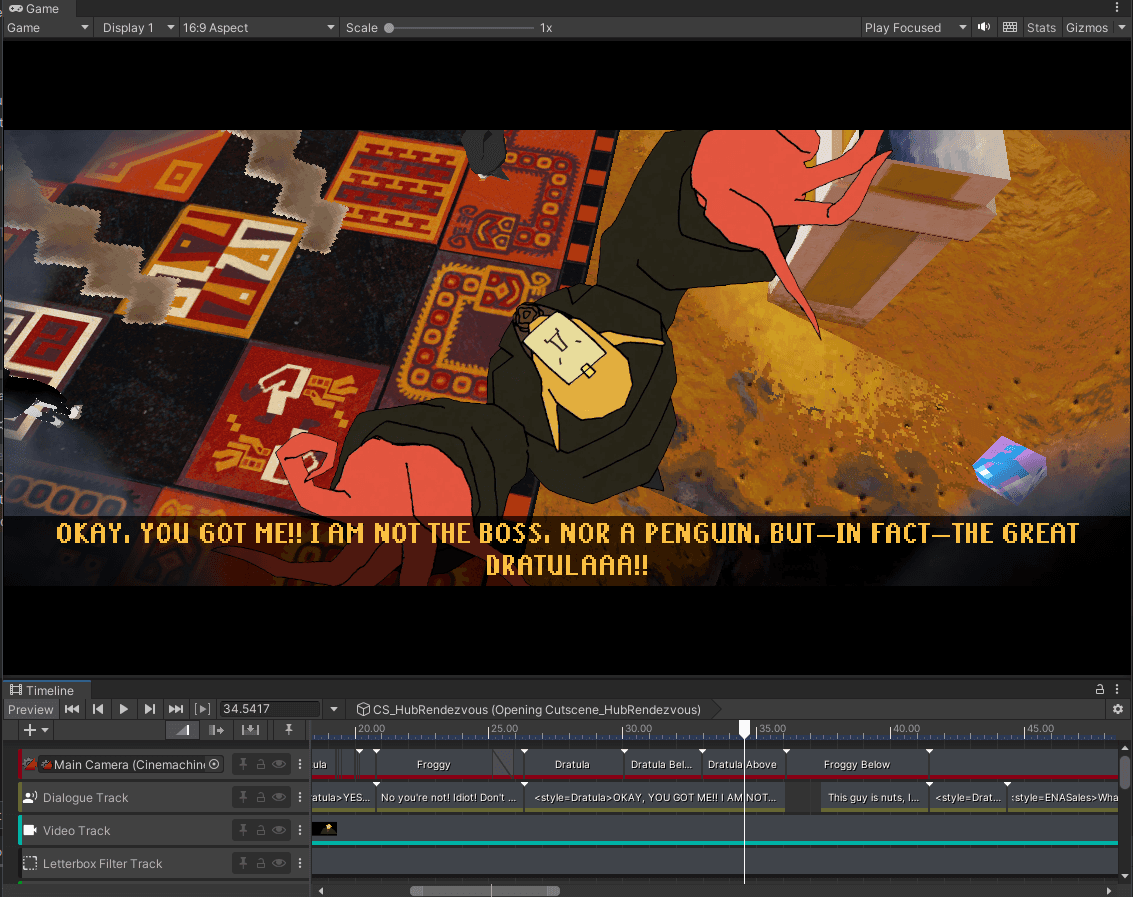This screenshot has width=1133, height=897.
Task: Lock the Timeline window
Action: point(1100,690)
